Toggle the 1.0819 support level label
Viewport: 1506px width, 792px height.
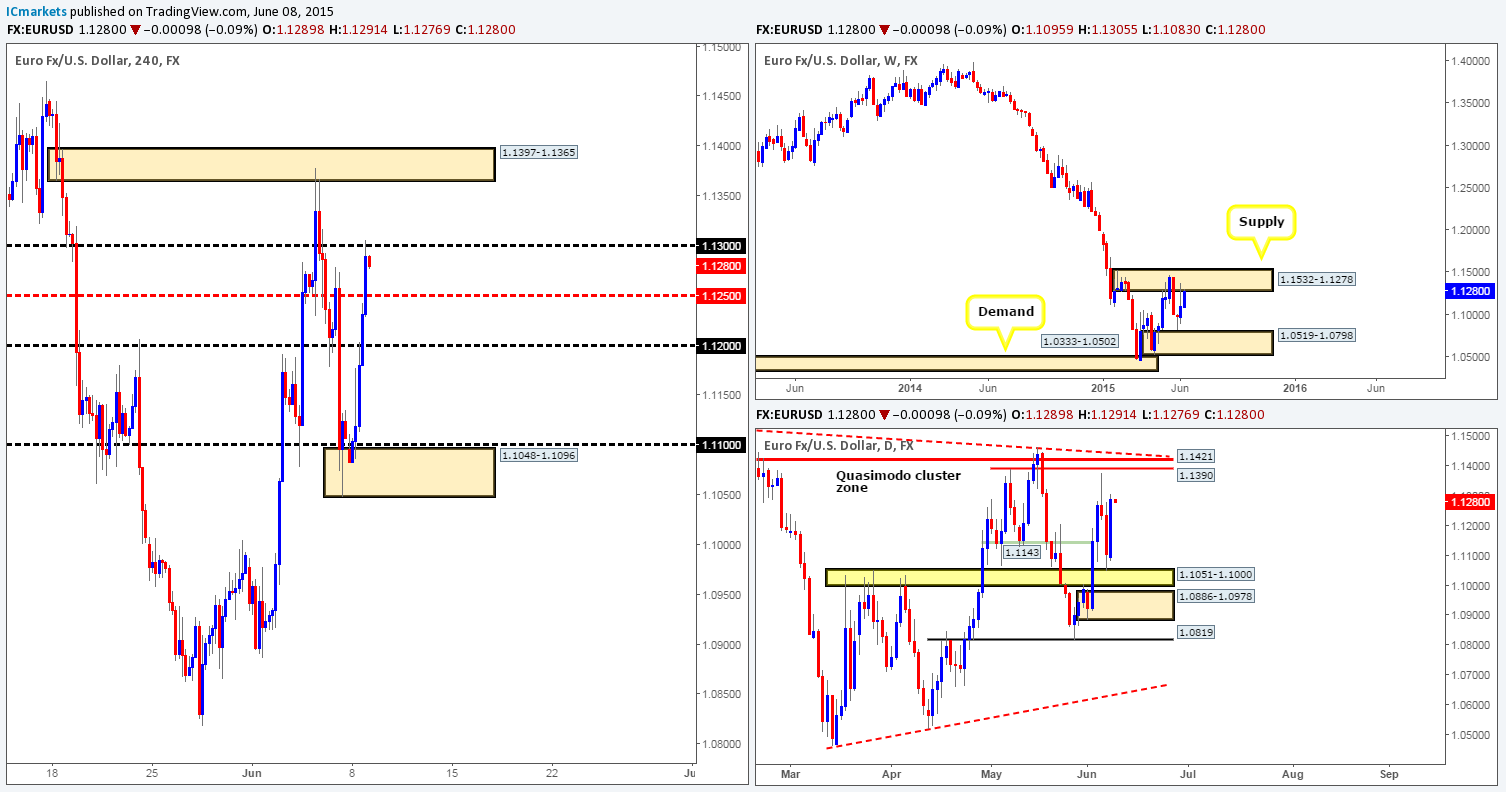[x=1197, y=631]
